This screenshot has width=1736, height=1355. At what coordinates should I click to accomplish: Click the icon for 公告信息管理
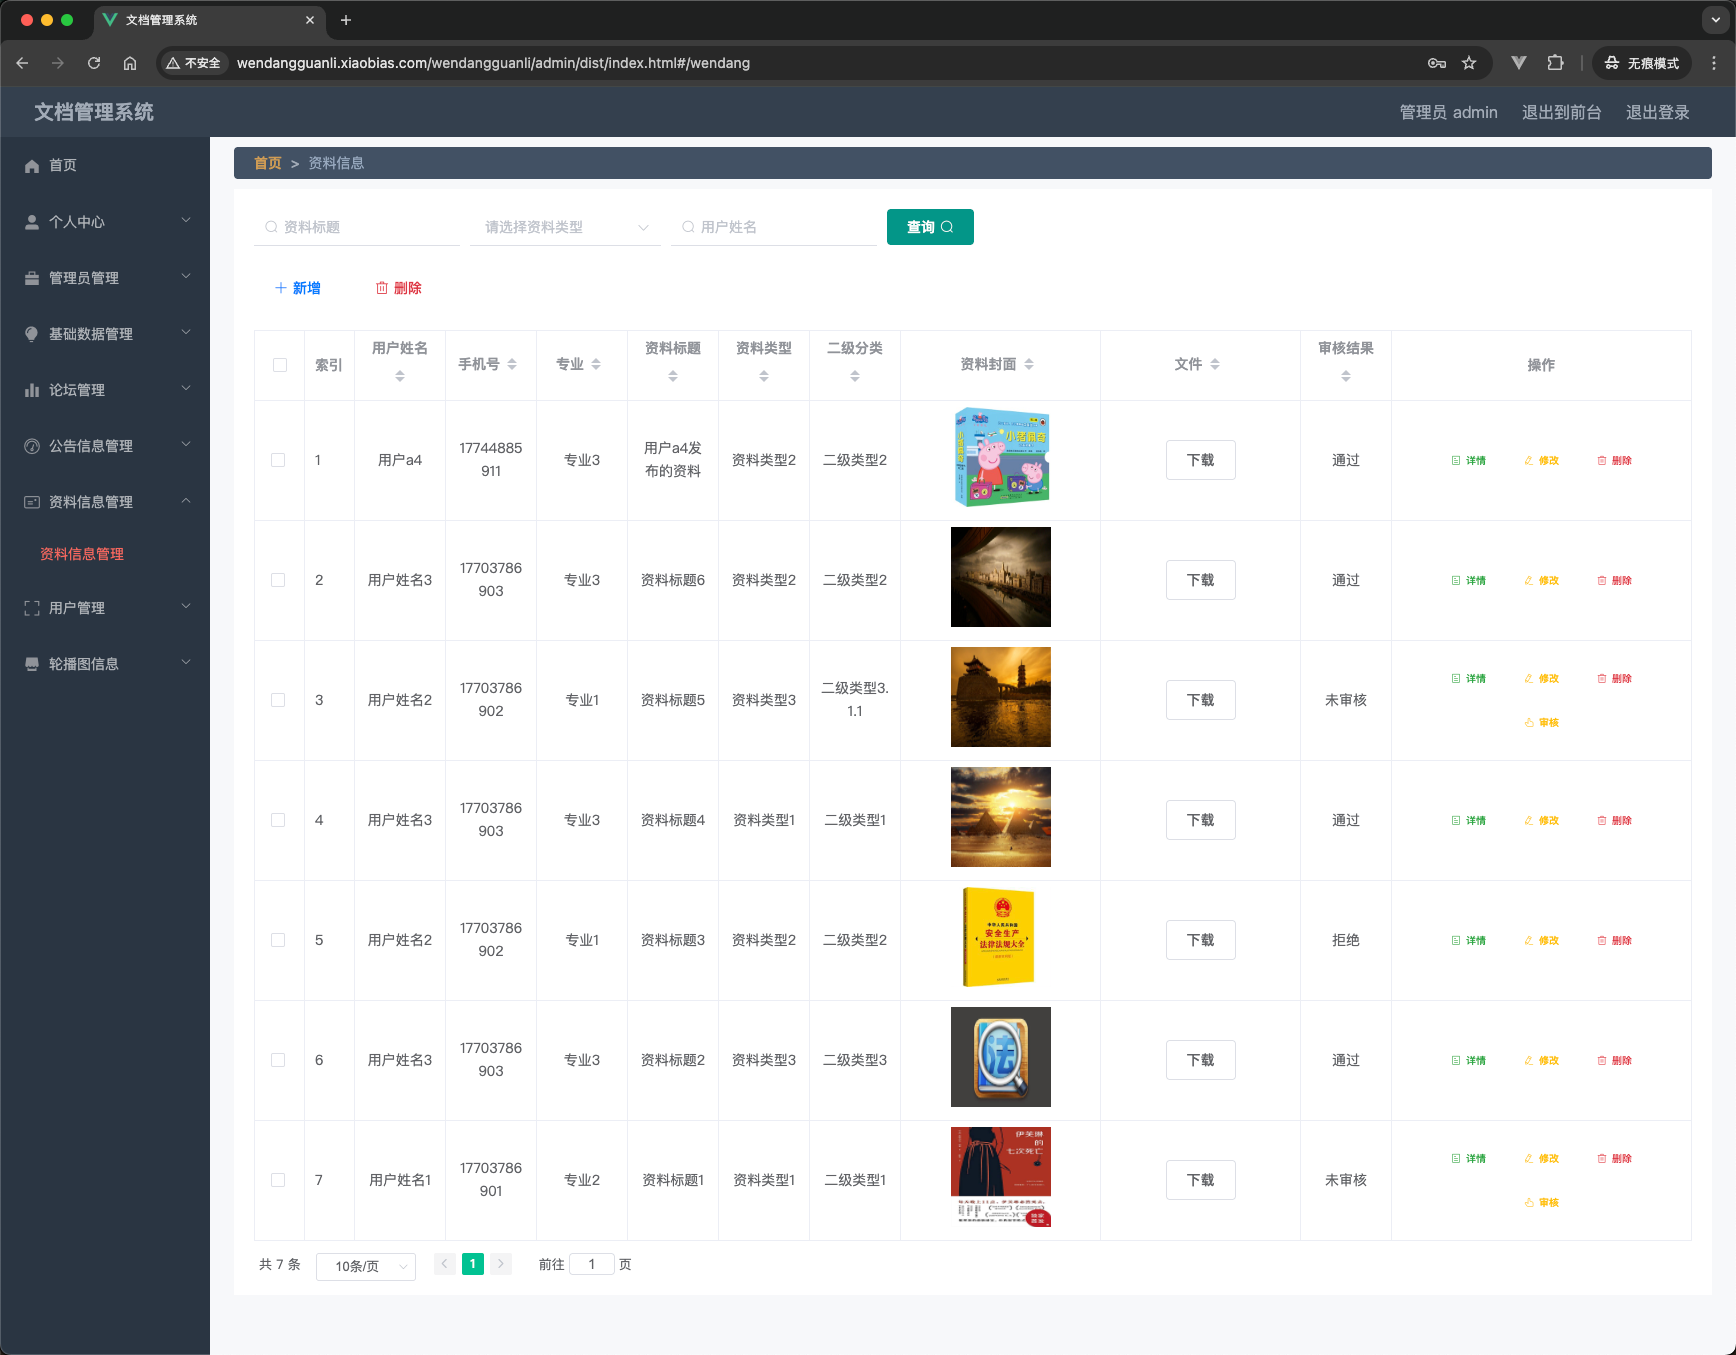32,446
